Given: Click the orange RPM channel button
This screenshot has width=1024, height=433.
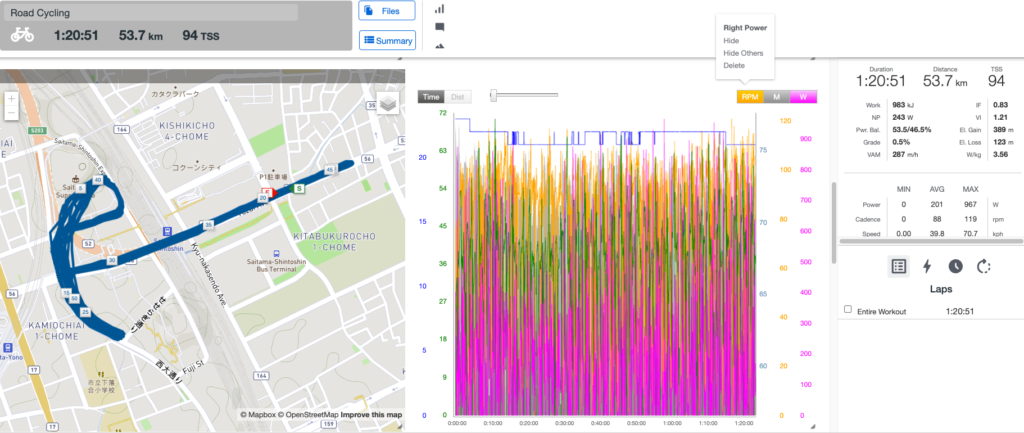Looking at the screenshot, I should click(750, 97).
